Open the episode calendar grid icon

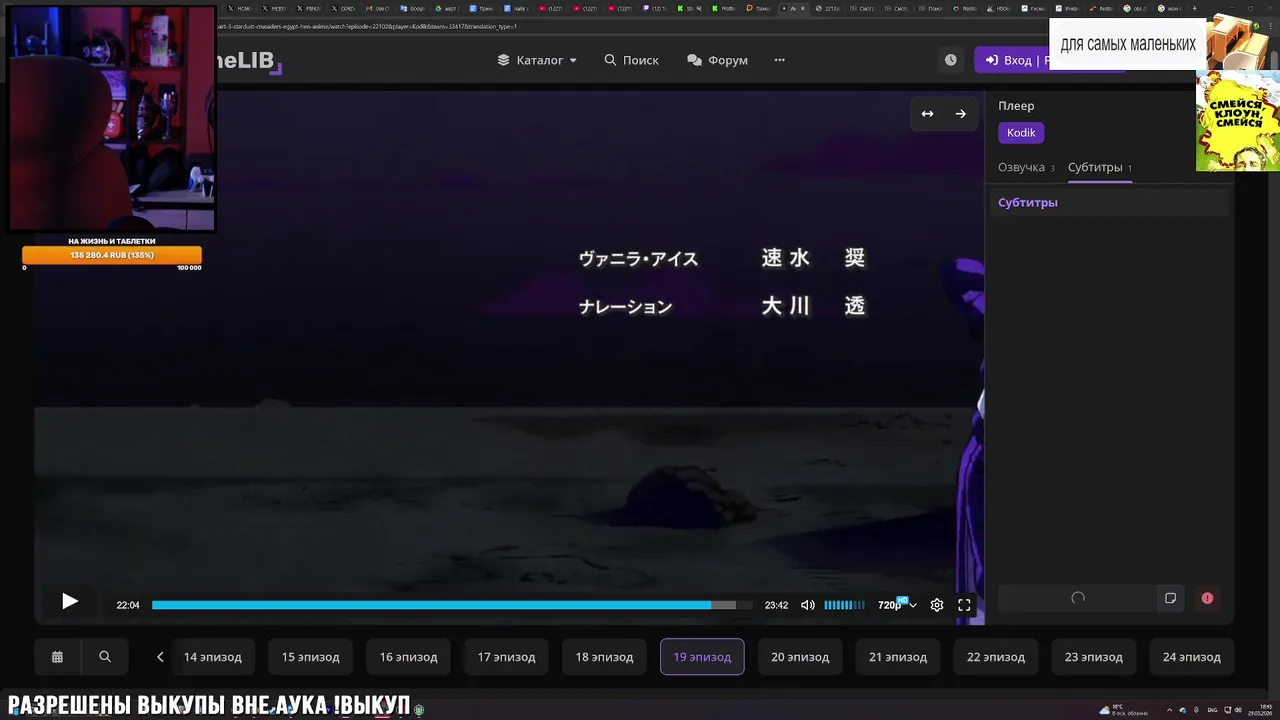point(57,657)
